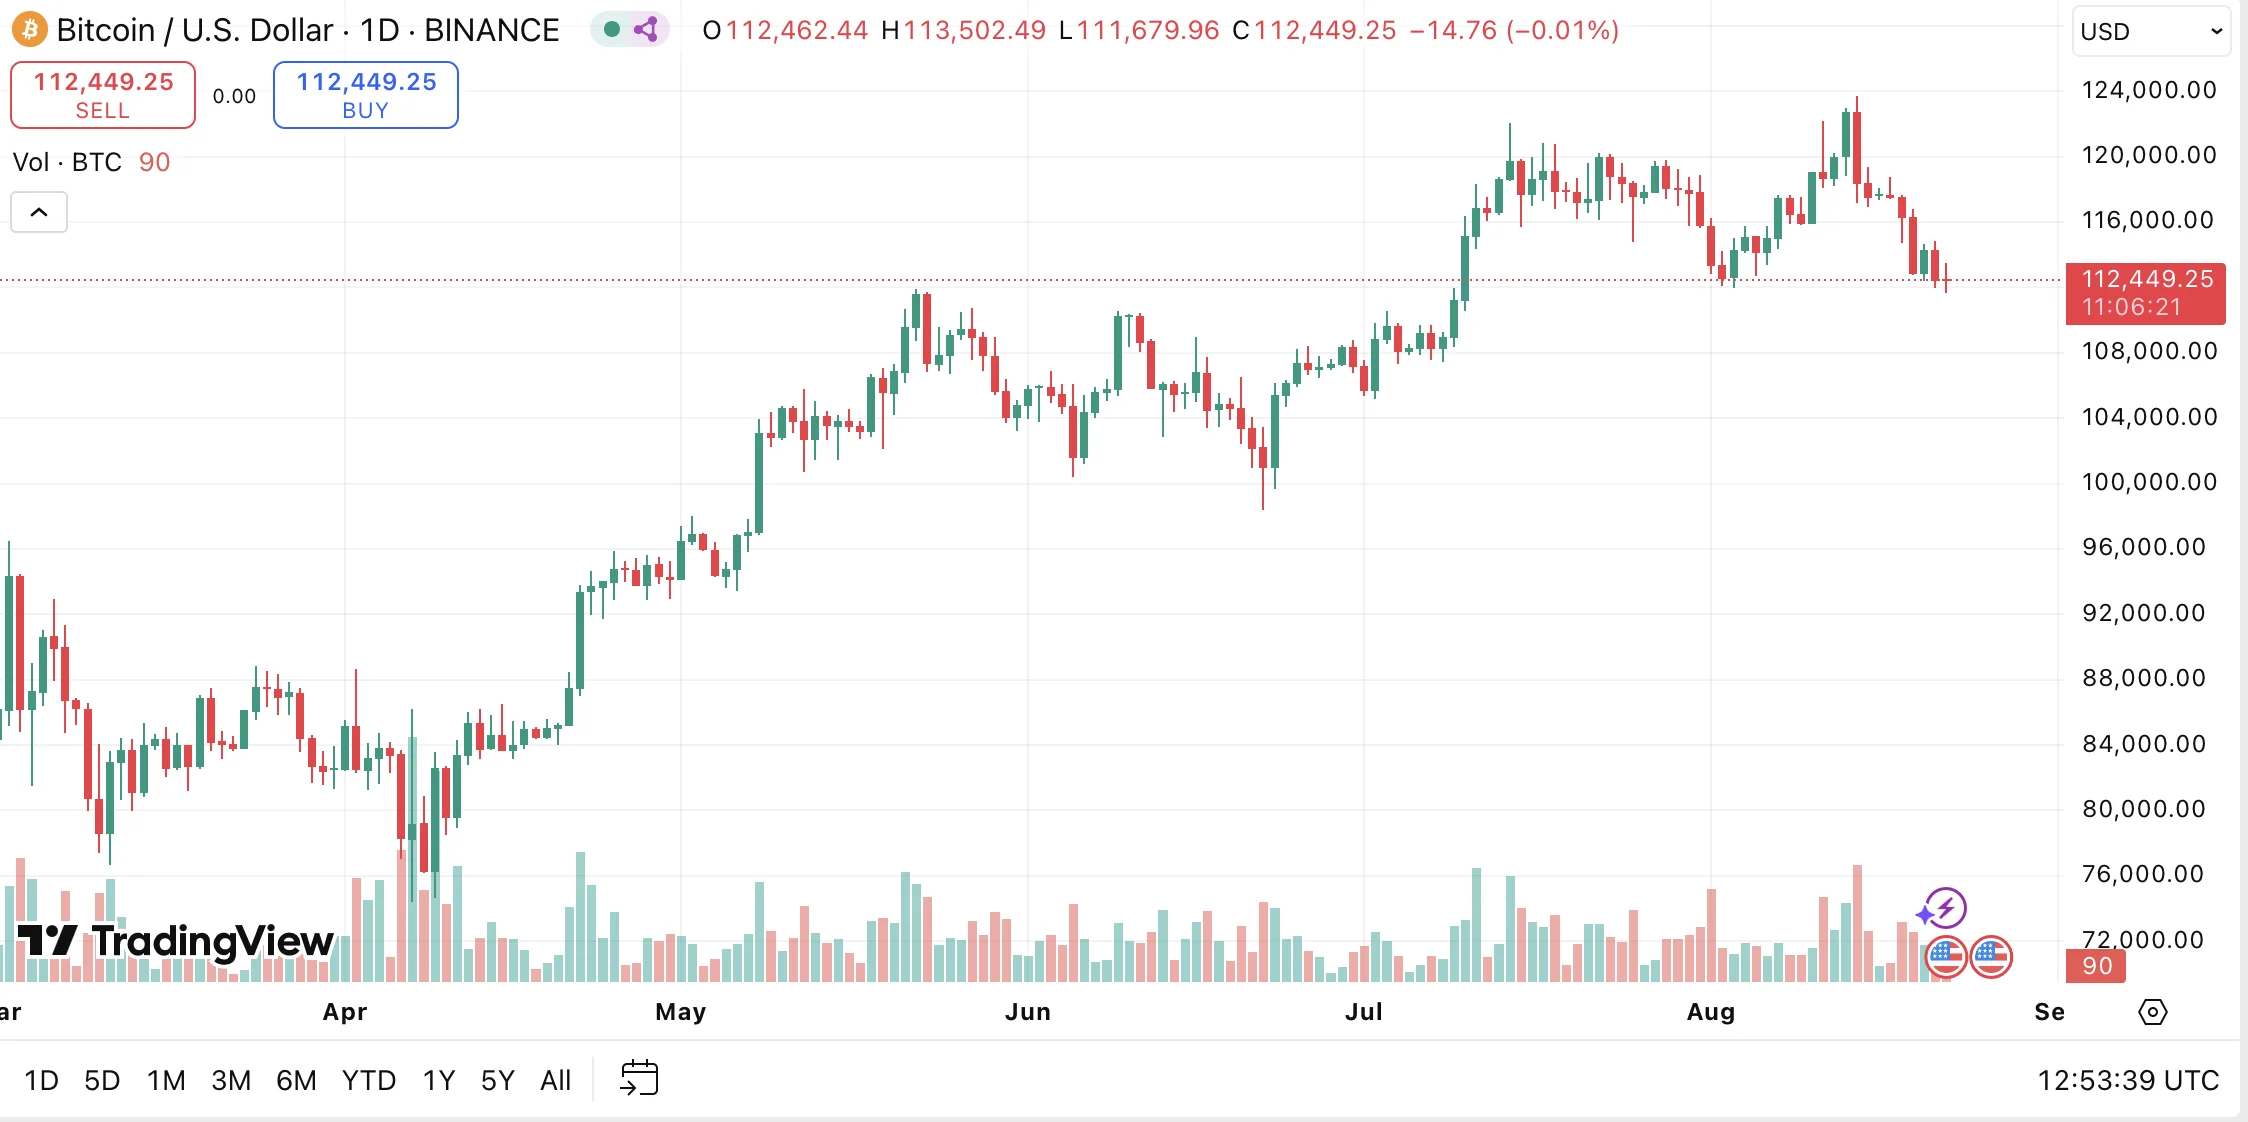Switch to the YTD timeframe tab
This screenshot has height=1122, width=2248.
[x=370, y=1080]
